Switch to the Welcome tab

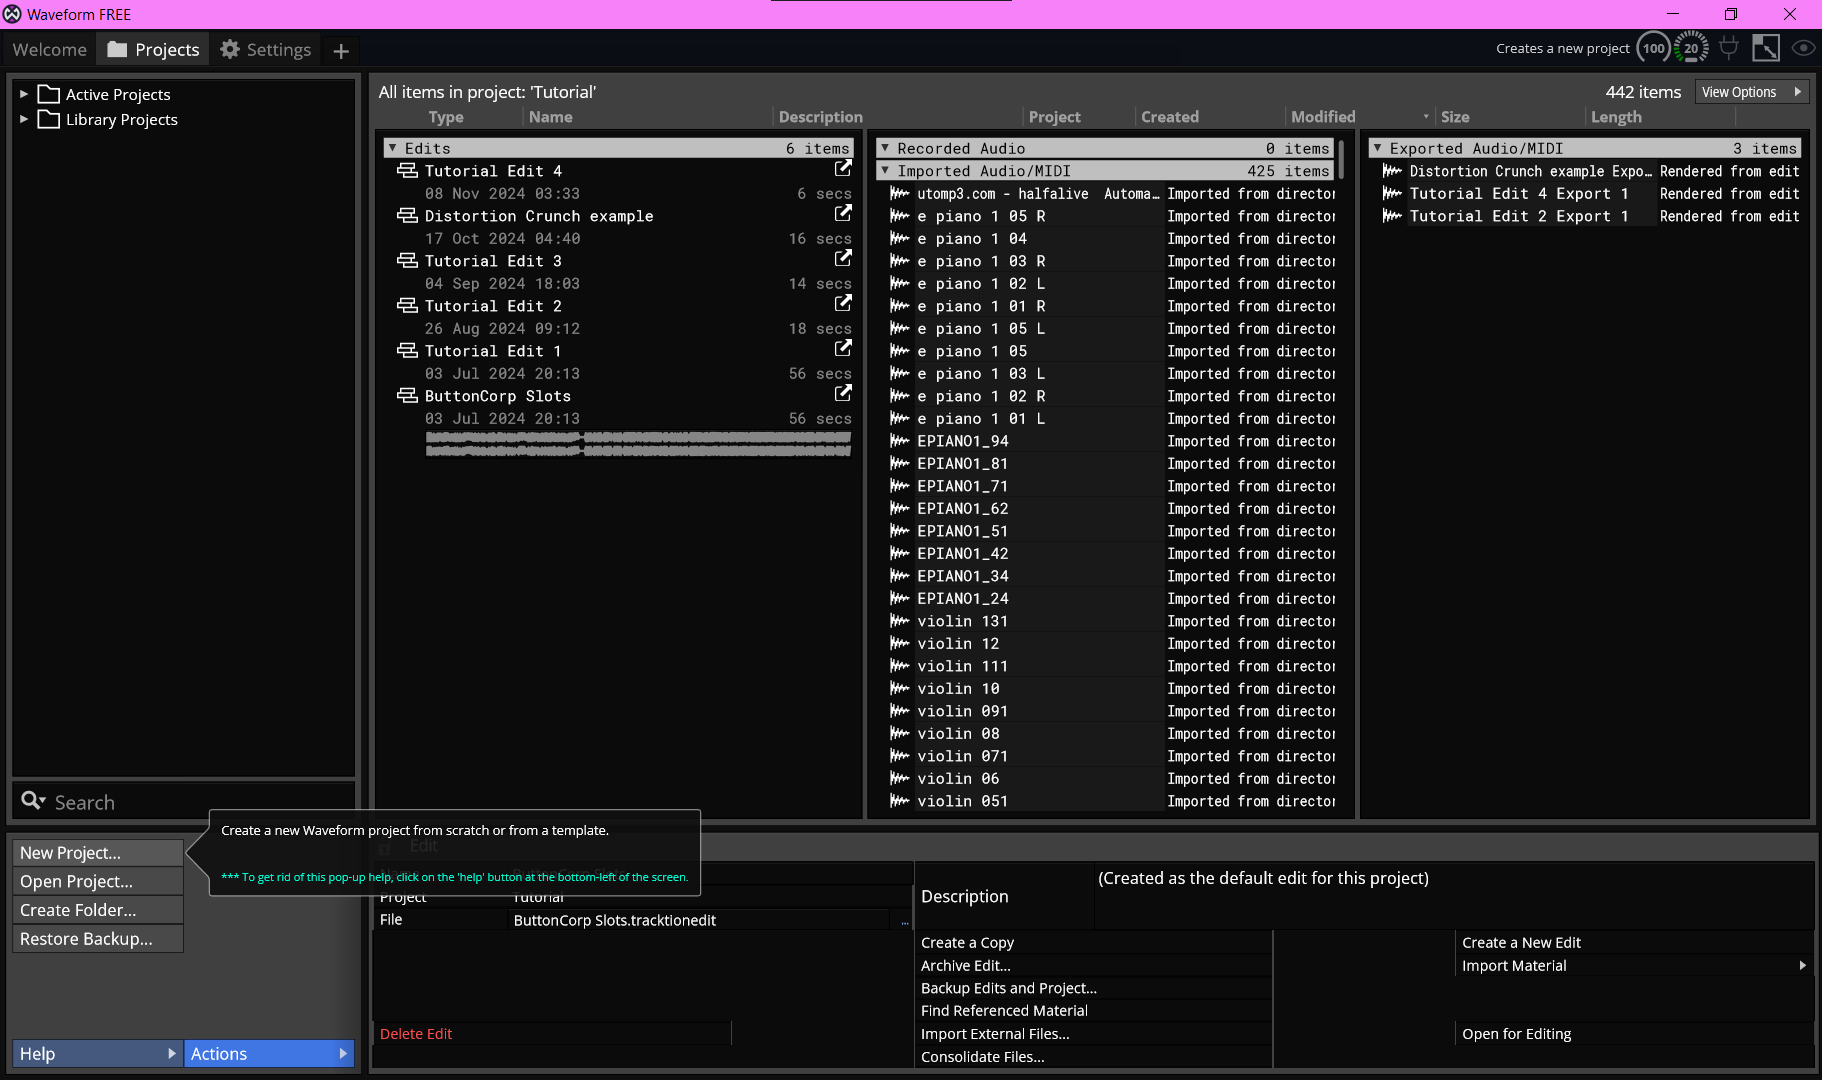(50, 50)
